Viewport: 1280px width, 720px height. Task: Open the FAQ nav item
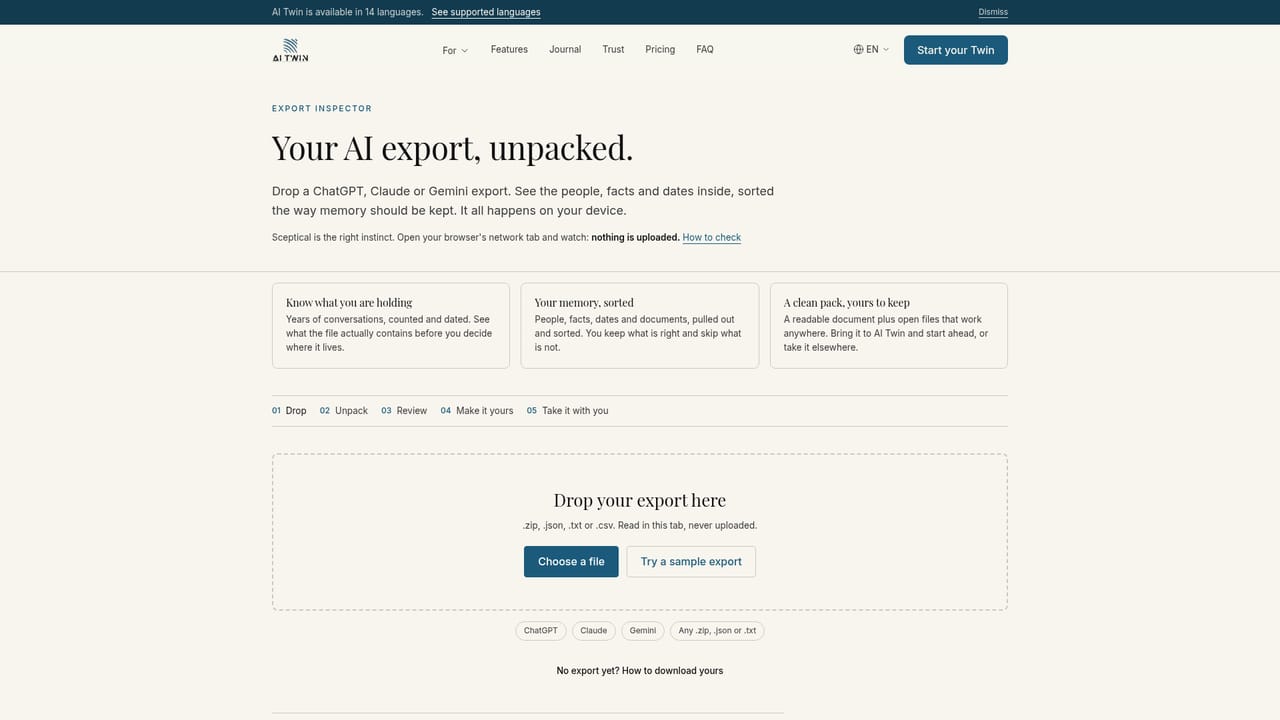pos(705,49)
